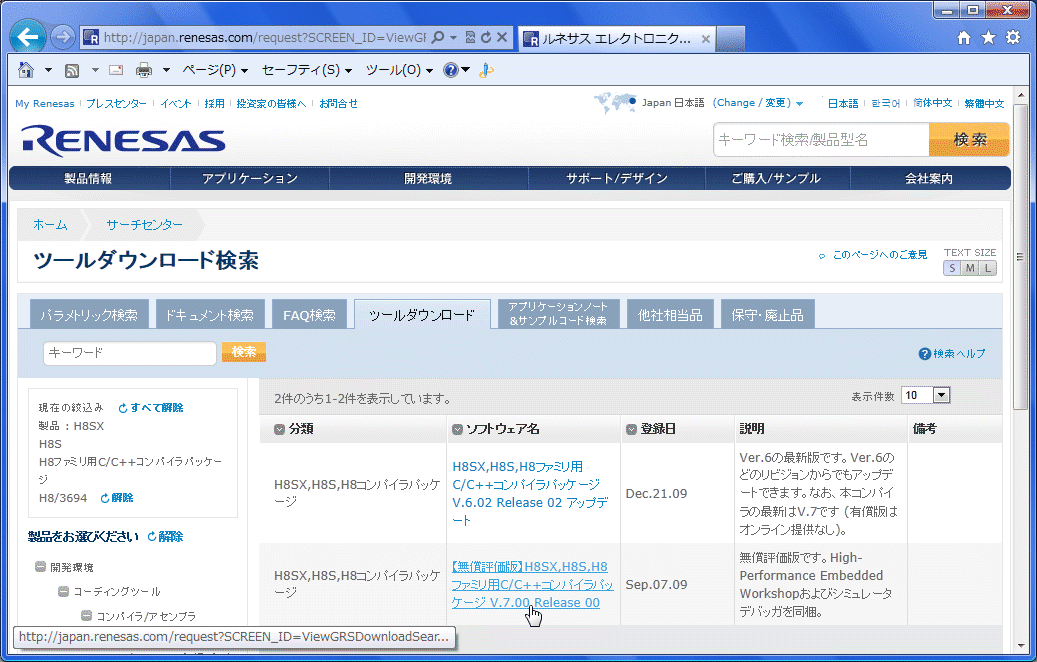This screenshot has height=662, width=1037.
Task: Switch to パラメトリック検索 tab
Action: coord(89,315)
